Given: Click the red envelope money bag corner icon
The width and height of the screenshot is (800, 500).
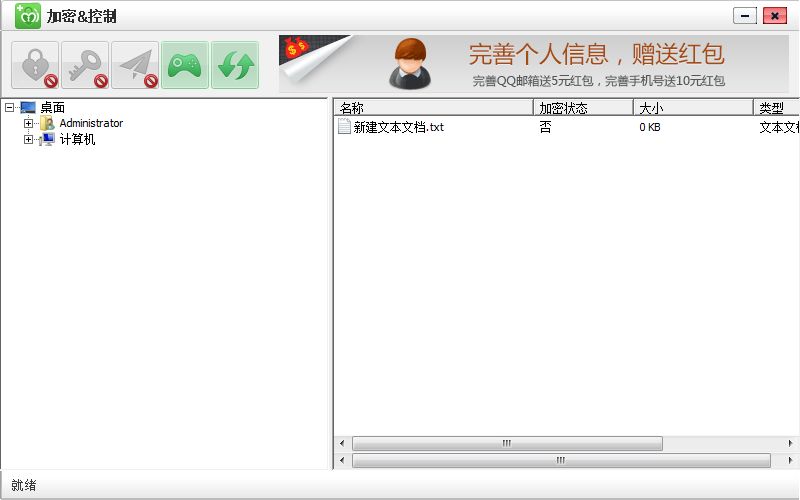Looking at the screenshot, I should point(296,48).
